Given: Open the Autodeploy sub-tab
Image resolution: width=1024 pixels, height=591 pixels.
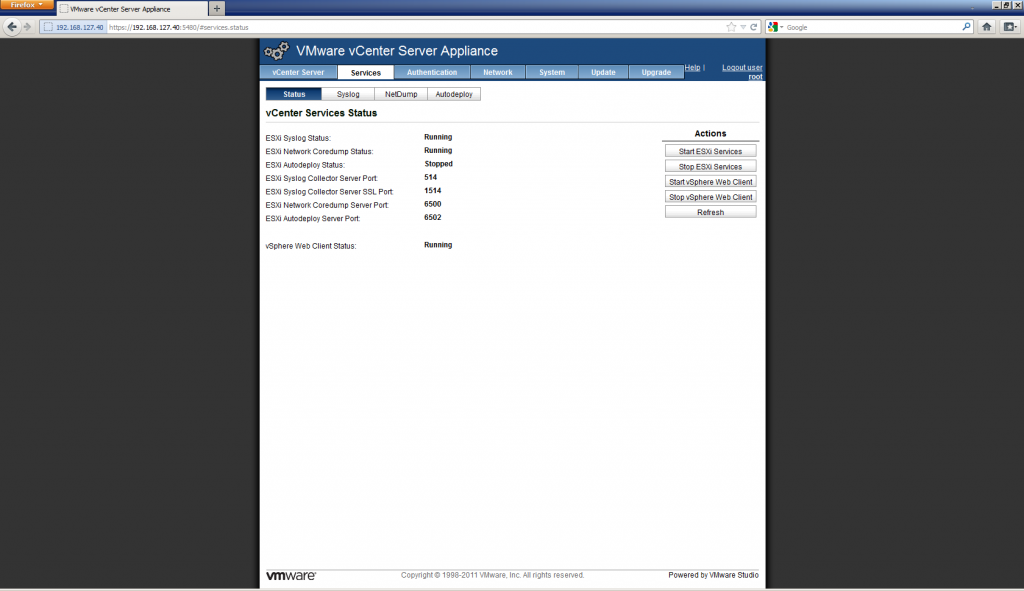Looking at the screenshot, I should [x=454, y=94].
